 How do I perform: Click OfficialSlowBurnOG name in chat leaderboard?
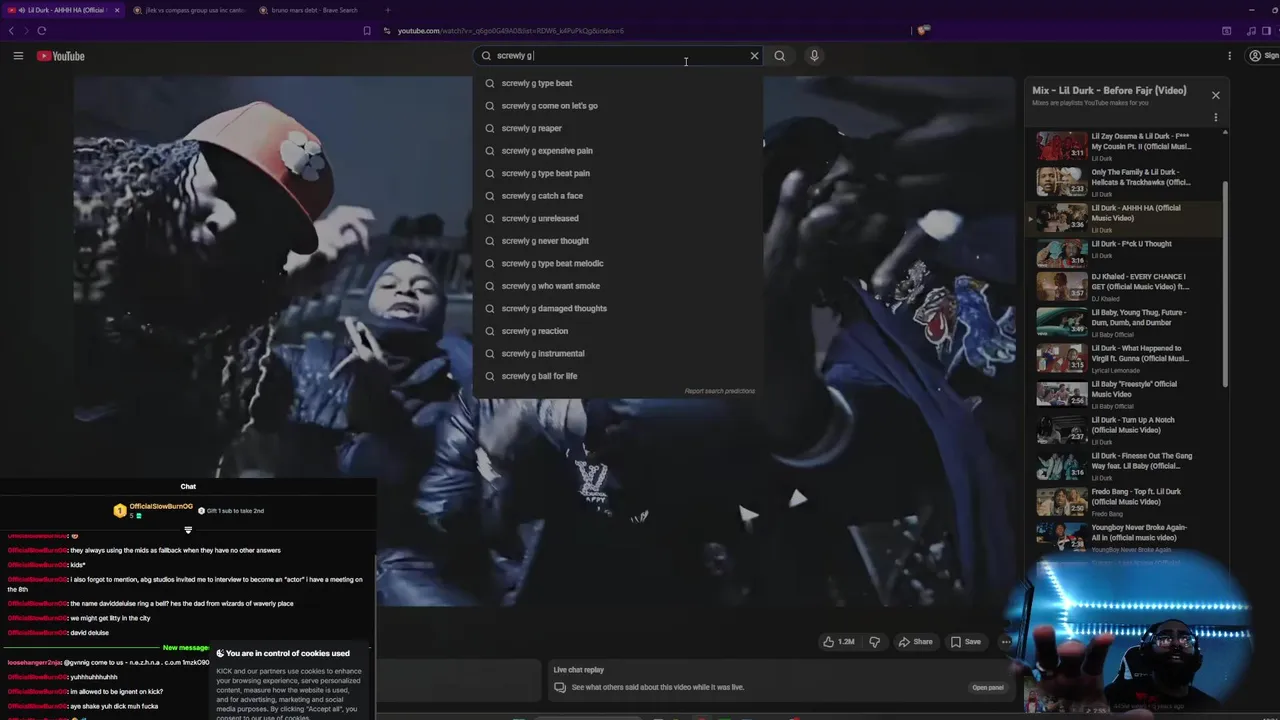pos(161,506)
